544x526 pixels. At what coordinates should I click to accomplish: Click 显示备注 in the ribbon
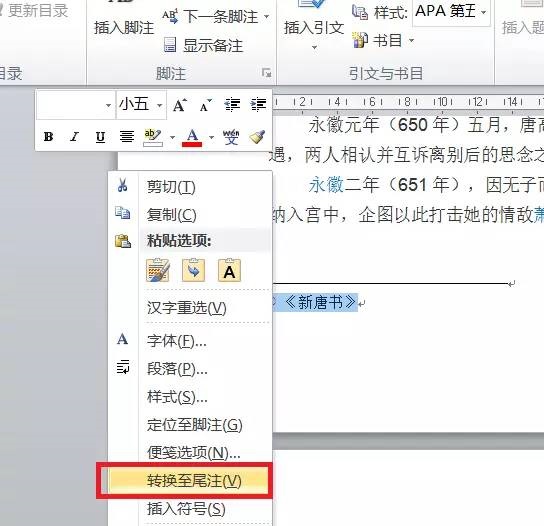point(213,45)
